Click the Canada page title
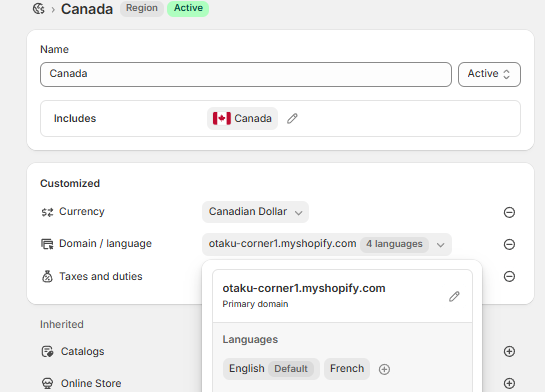This screenshot has width=545, height=392. click(87, 9)
